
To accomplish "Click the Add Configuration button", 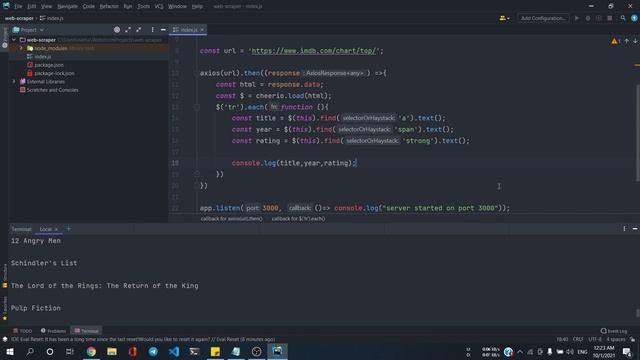I will click(543, 18).
